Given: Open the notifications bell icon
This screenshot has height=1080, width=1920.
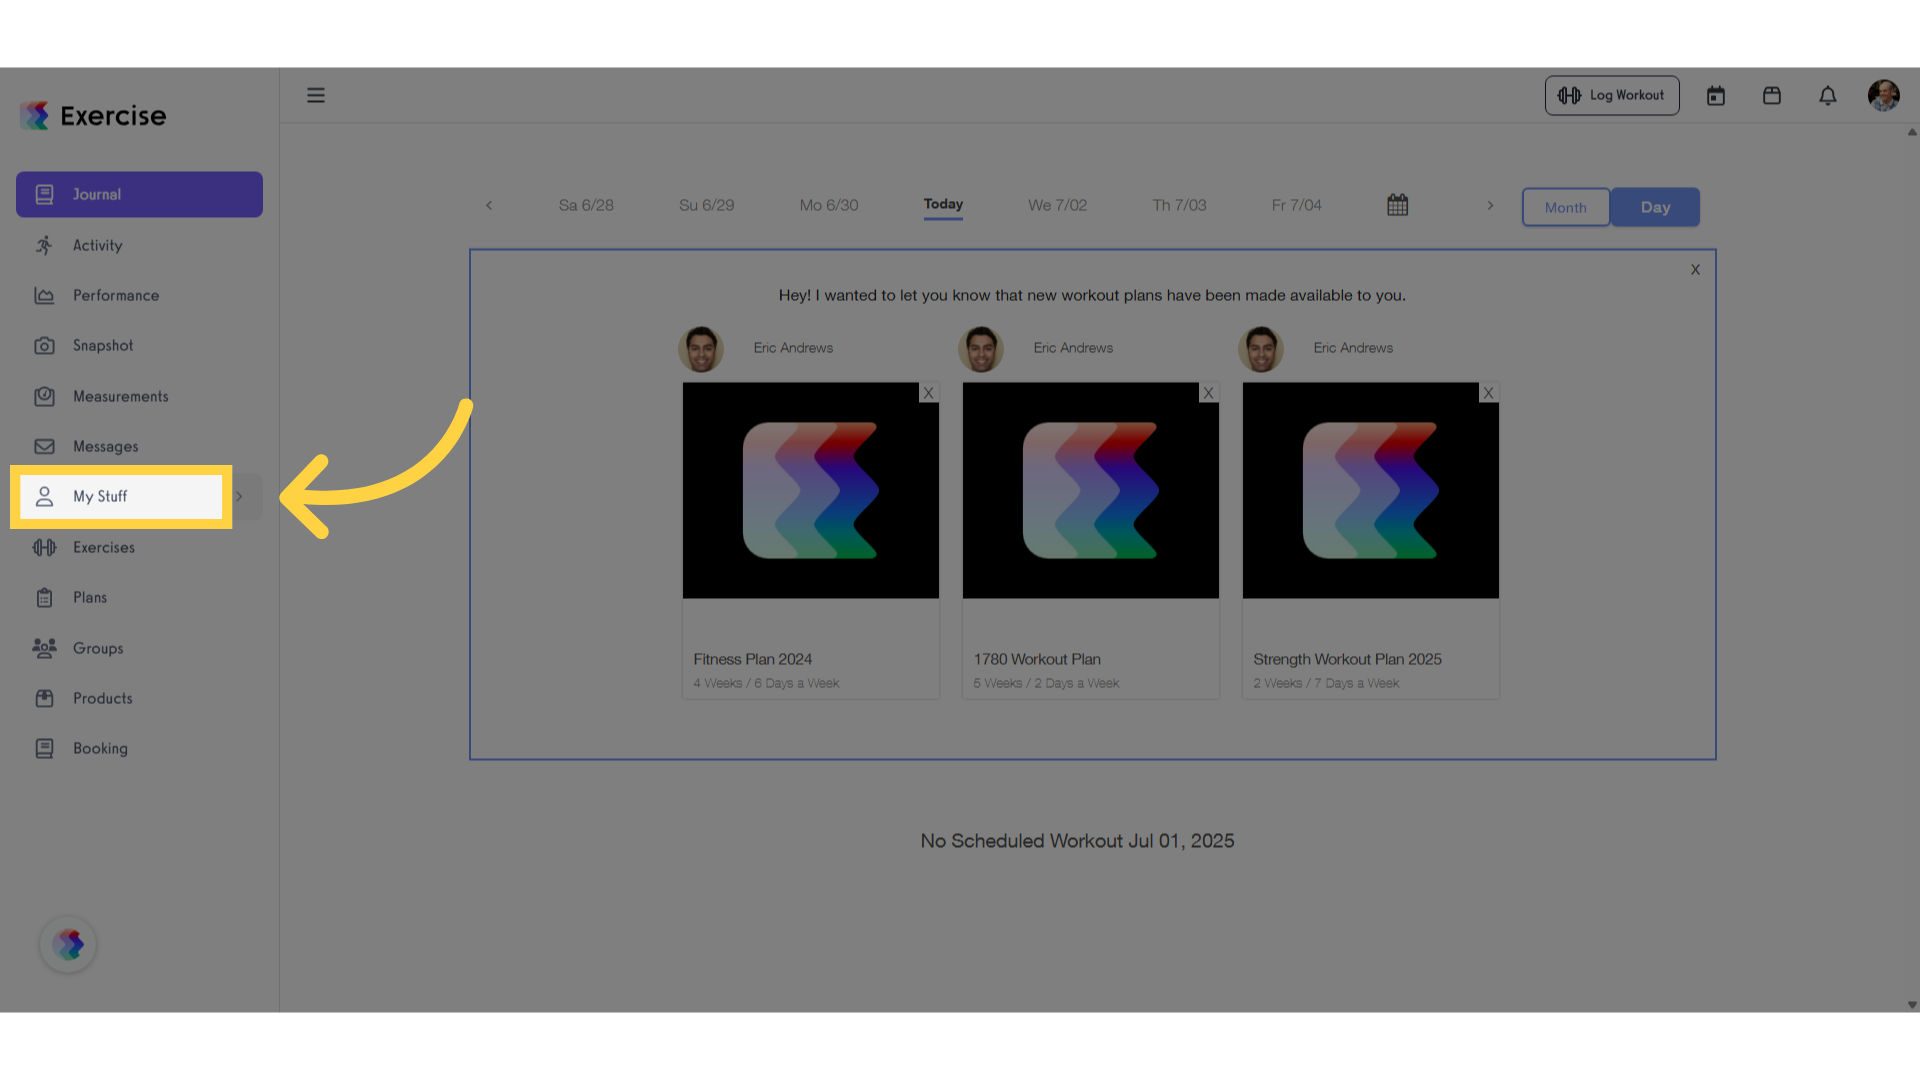Looking at the screenshot, I should point(1828,95).
